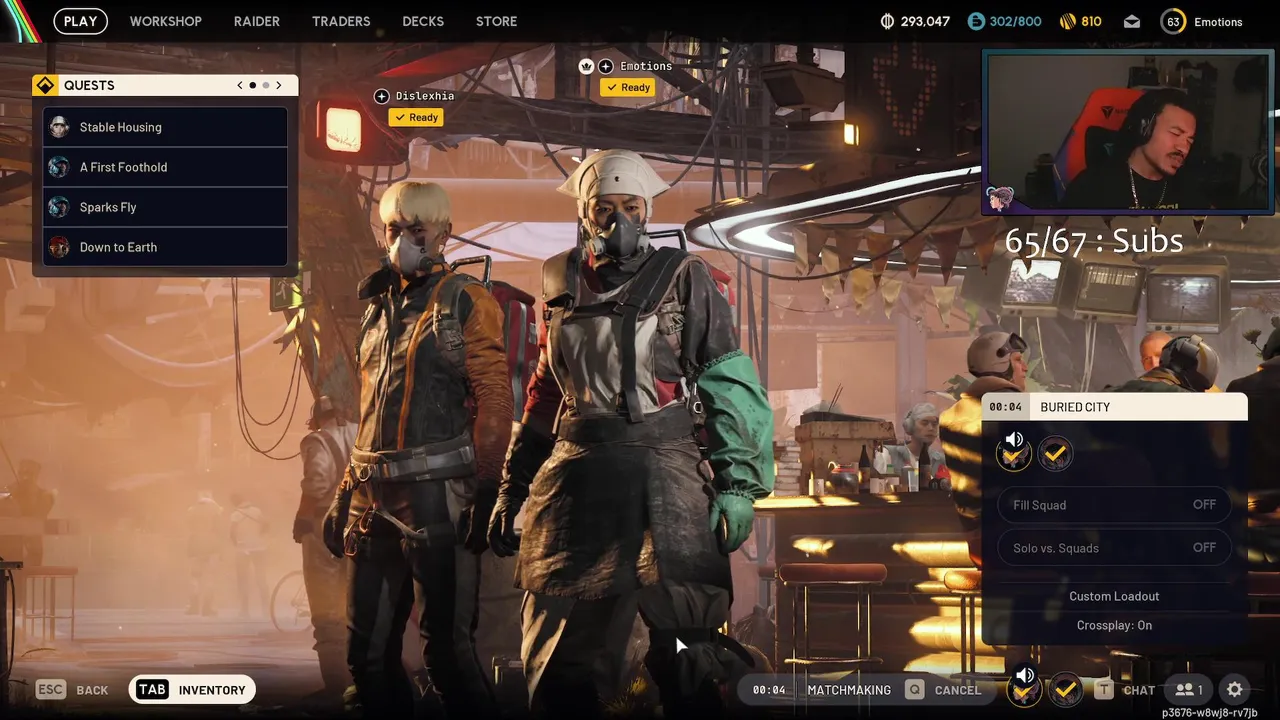Open the settings gear icon
The width and height of the screenshot is (1280, 720).
[x=1235, y=690]
